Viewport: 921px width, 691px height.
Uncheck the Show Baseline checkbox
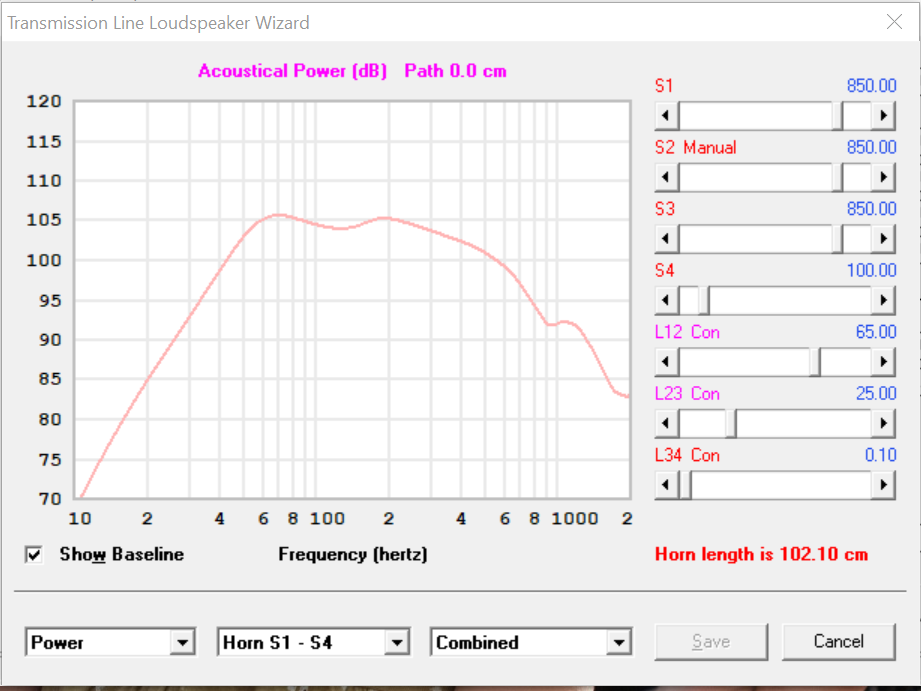point(34,555)
